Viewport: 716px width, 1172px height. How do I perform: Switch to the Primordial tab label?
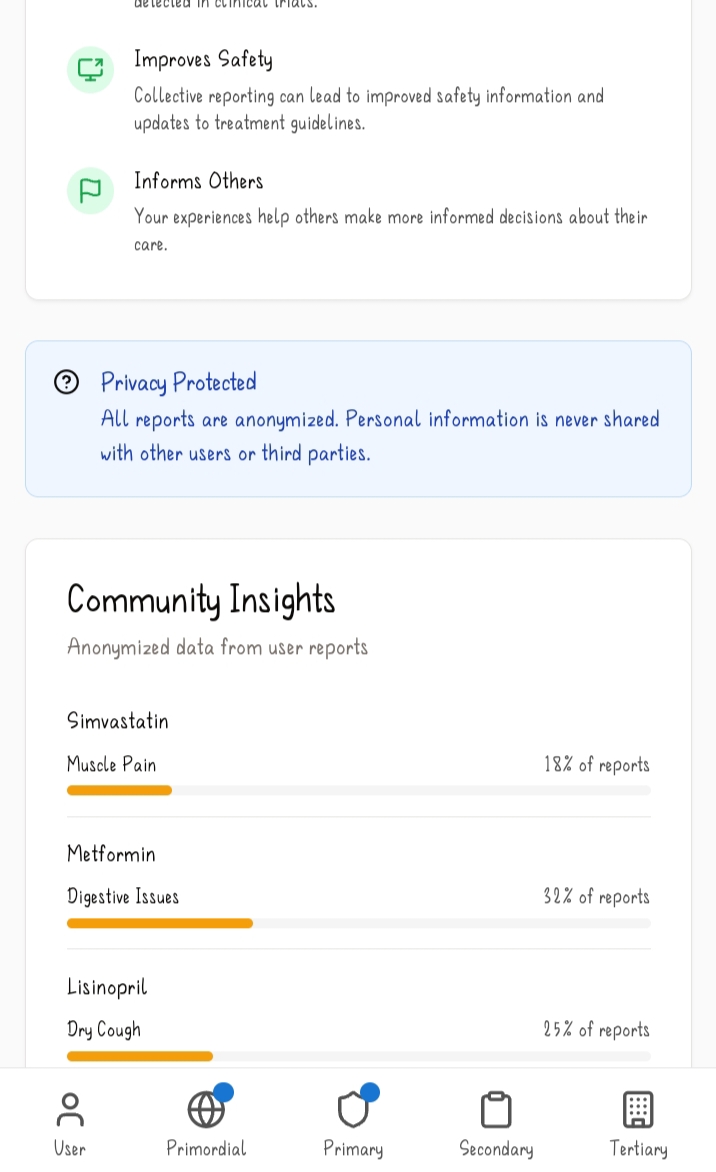[206, 1149]
